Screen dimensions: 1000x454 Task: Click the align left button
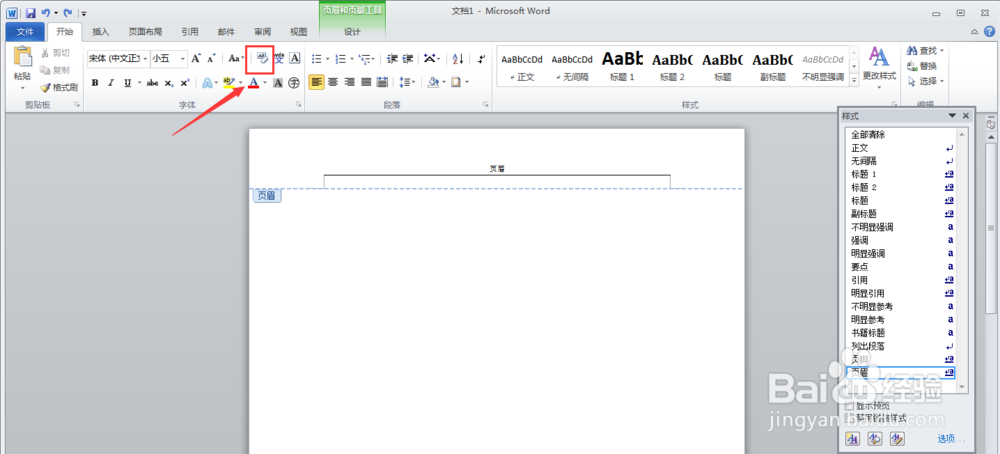pyautogui.click(x=317, y=82)
